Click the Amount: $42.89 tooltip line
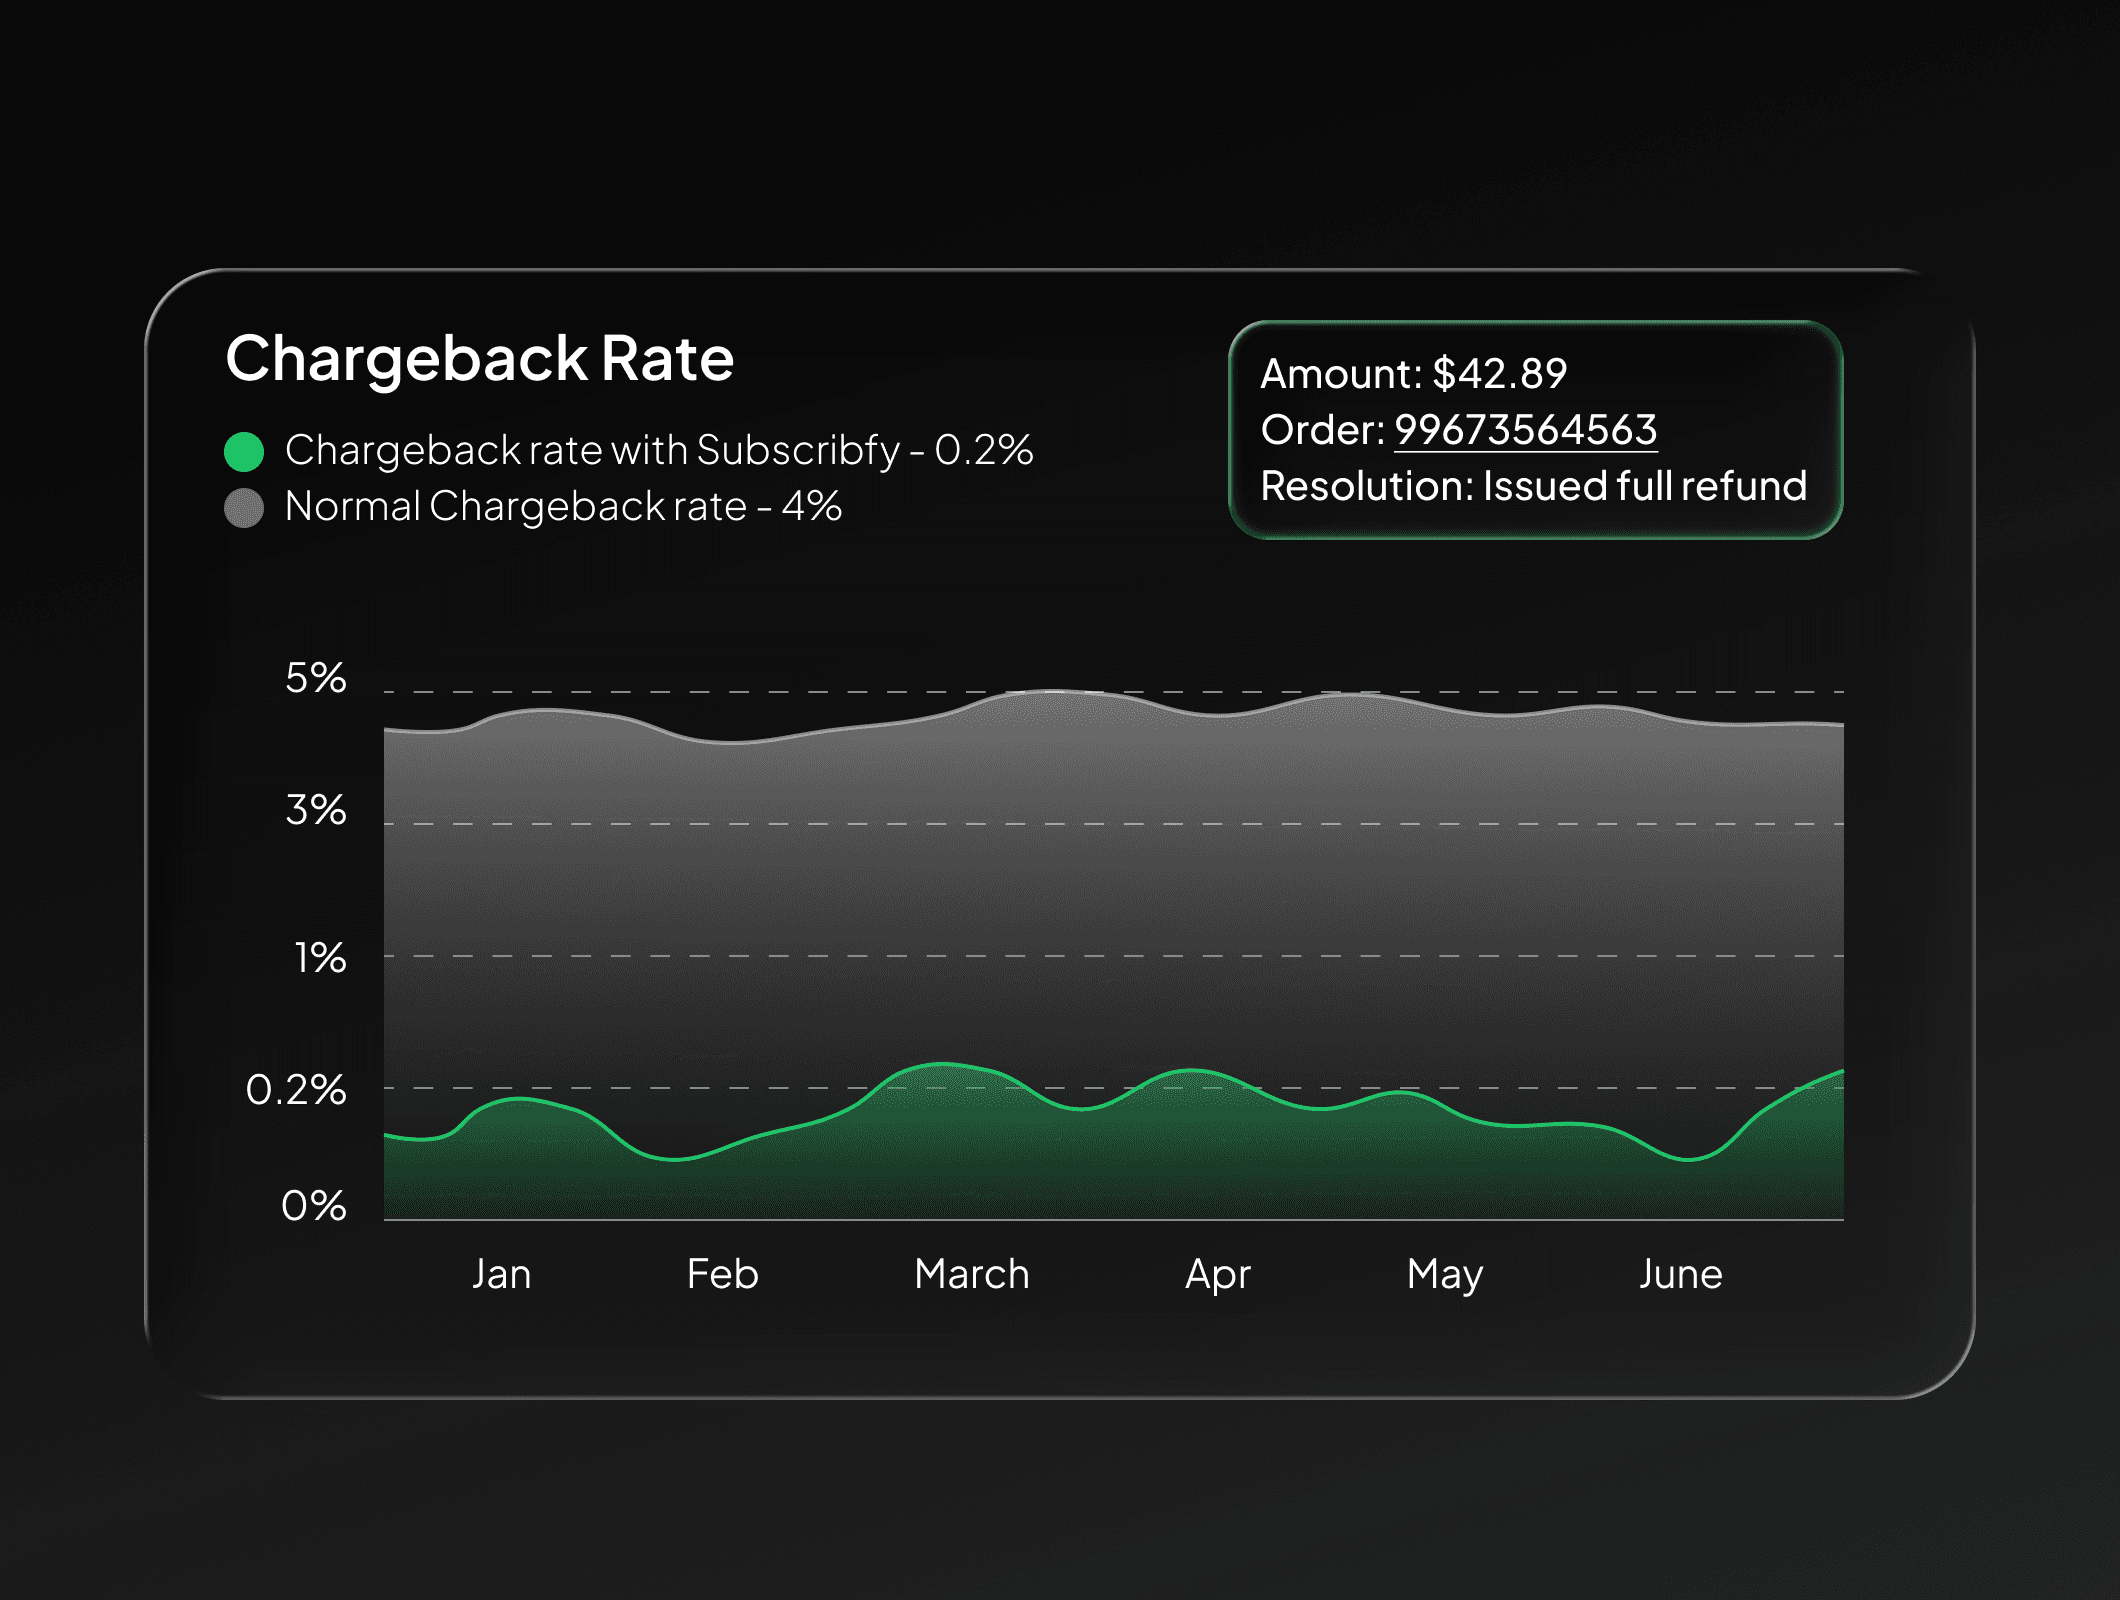 tap(1413, 374)
